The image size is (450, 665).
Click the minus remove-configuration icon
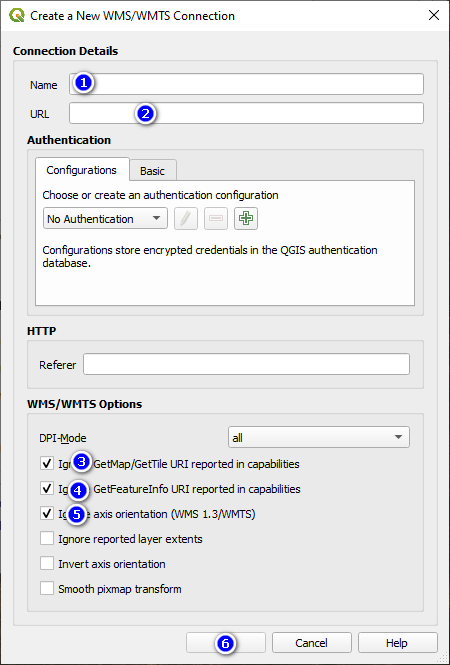[x=216, y=218]
